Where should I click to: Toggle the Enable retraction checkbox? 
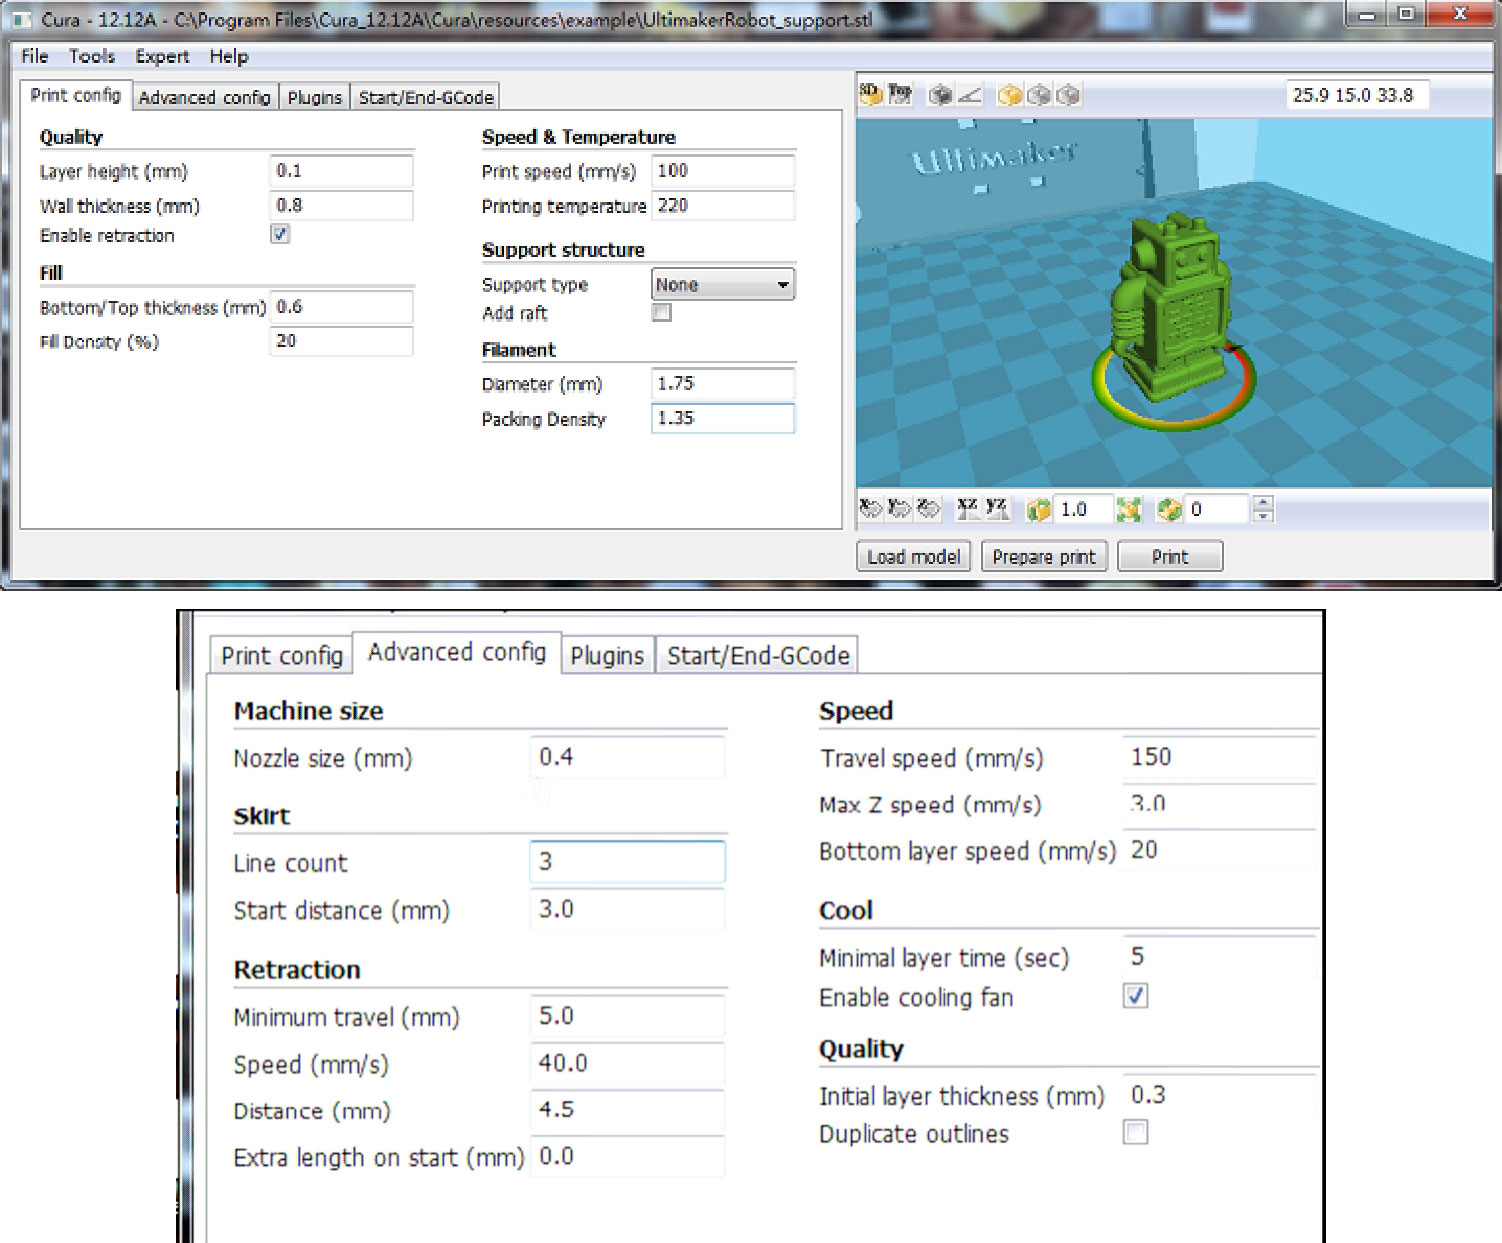(x=280, y=234)
